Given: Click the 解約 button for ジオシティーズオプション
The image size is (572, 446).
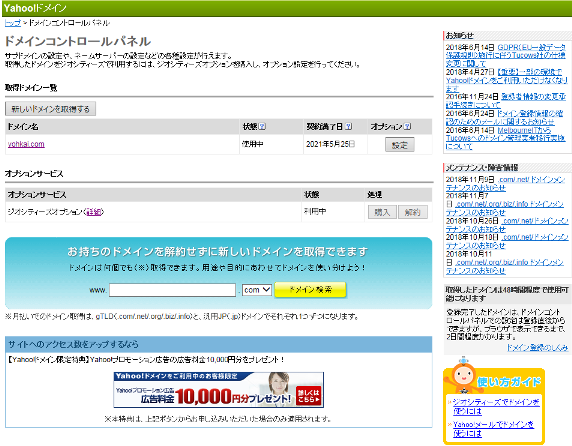Looking at the screenshot, I should click(x=413, y=212).
